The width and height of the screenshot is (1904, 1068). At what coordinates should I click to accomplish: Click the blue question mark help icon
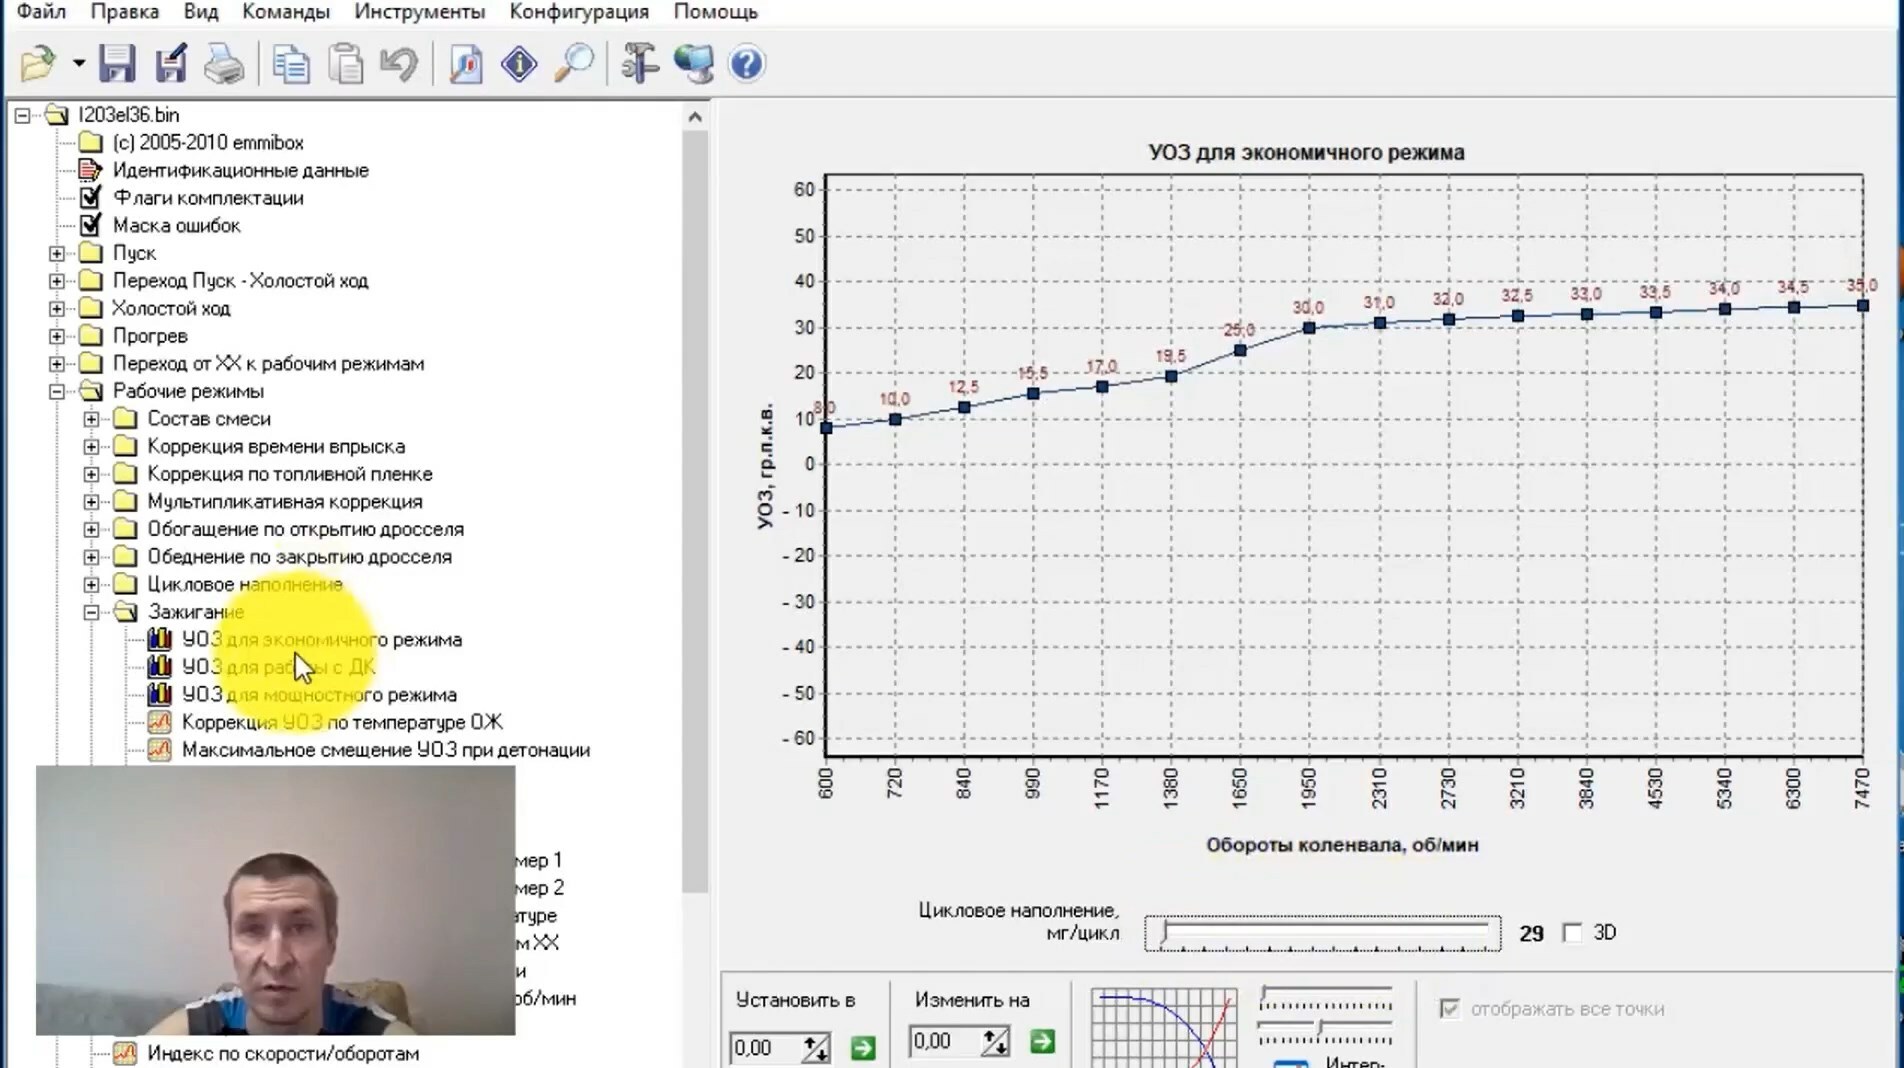747,64
